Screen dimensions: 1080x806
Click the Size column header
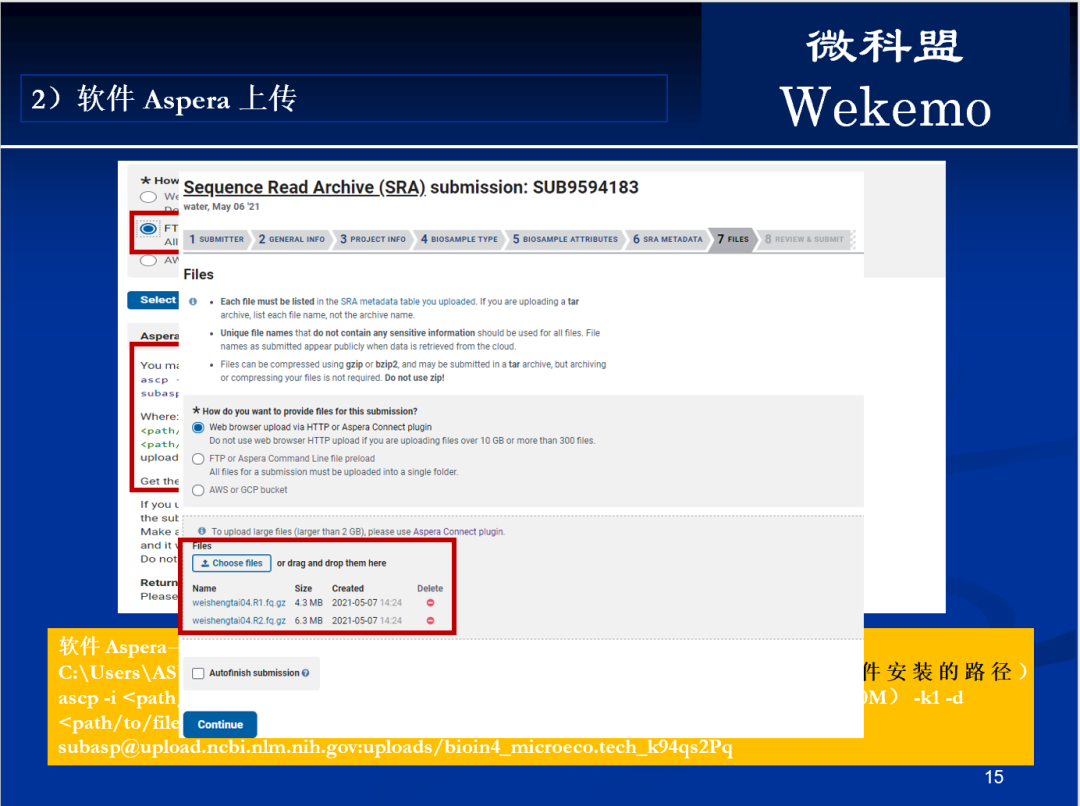pyautogui.click(x=303, y=588)
